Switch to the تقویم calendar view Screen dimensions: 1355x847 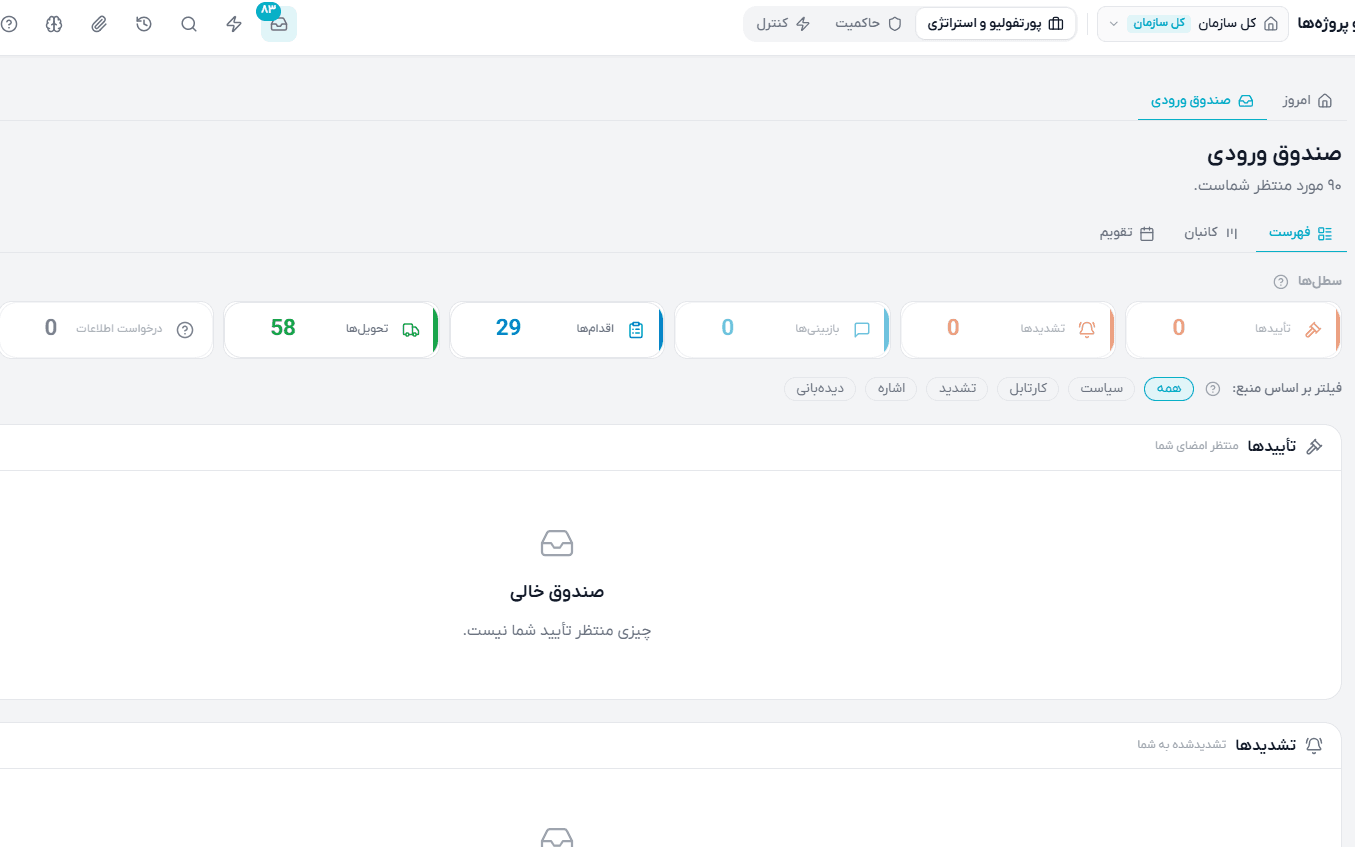click(x=1127, y=233)
